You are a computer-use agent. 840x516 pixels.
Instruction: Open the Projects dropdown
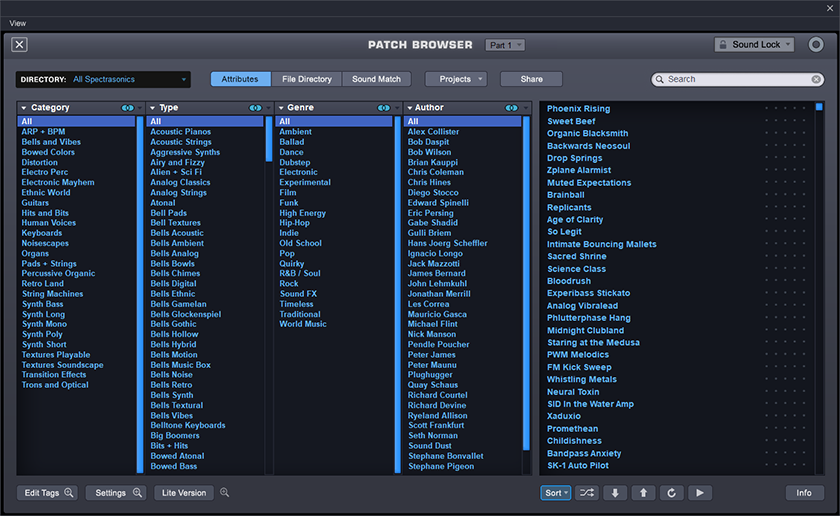point(456,79)
